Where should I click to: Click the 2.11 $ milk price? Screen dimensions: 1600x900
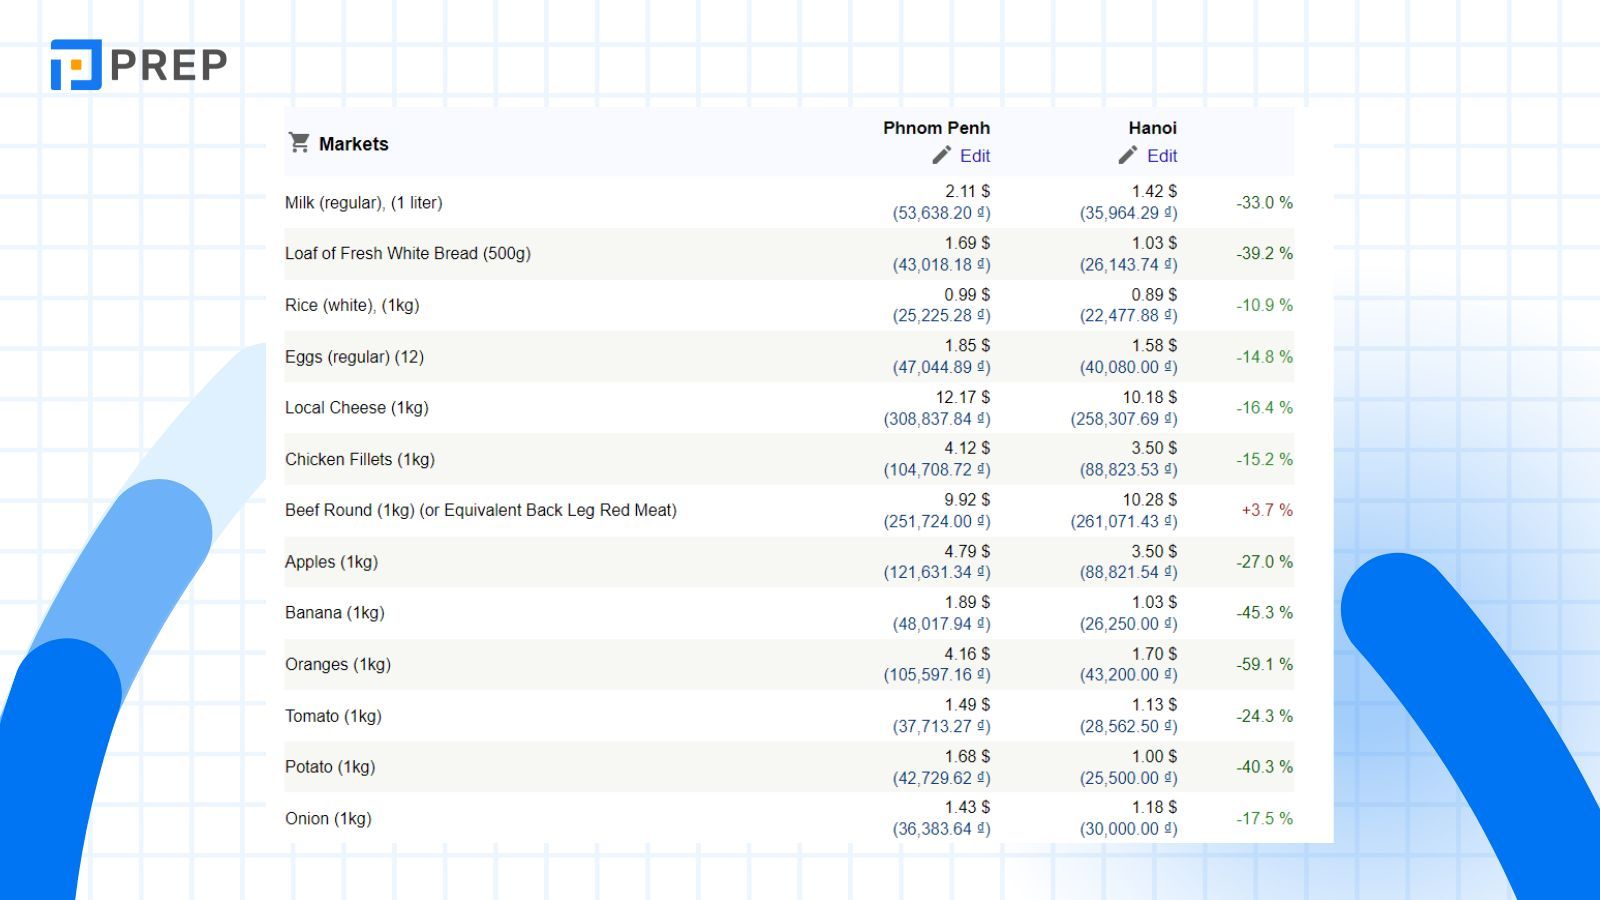(967, 191)
